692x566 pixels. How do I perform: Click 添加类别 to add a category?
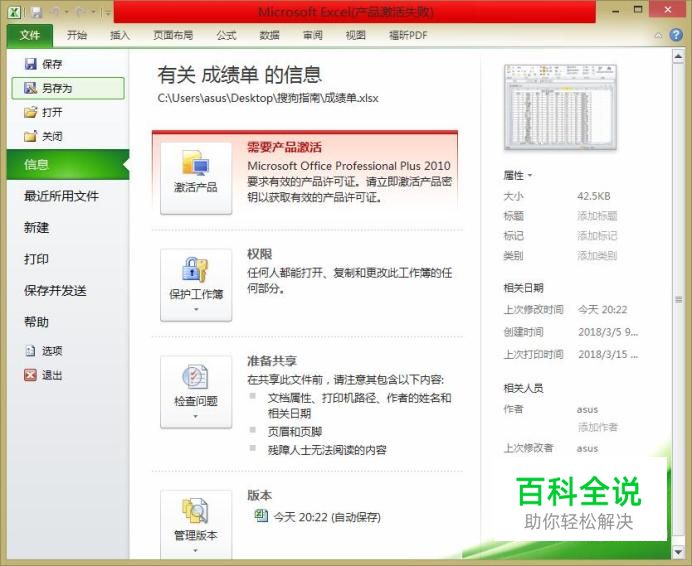(597, 256)
